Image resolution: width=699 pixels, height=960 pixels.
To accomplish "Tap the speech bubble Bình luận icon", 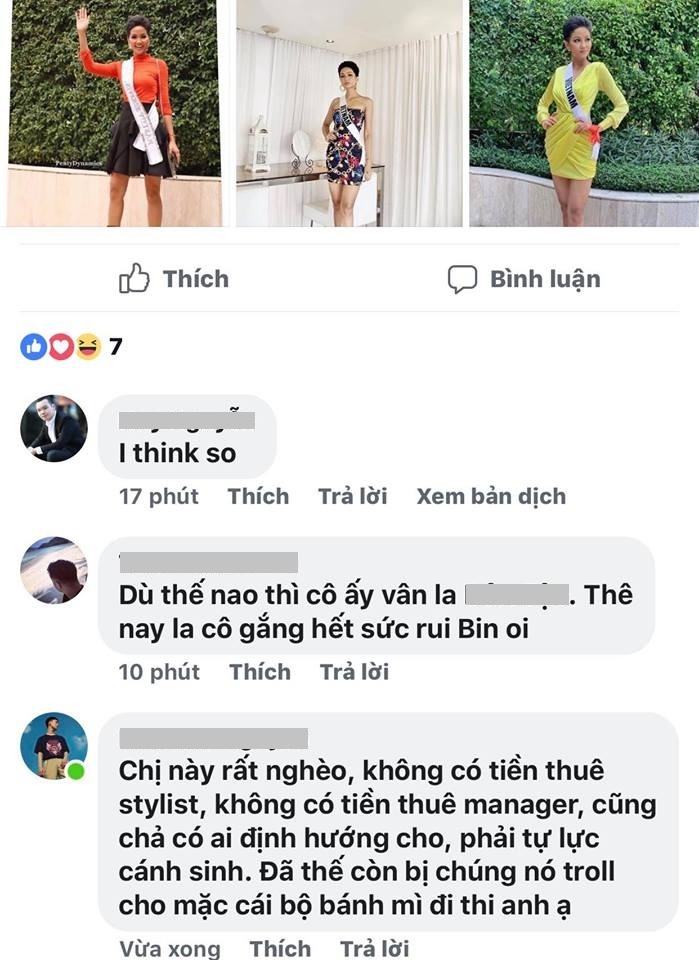I will tap(462, 280).
